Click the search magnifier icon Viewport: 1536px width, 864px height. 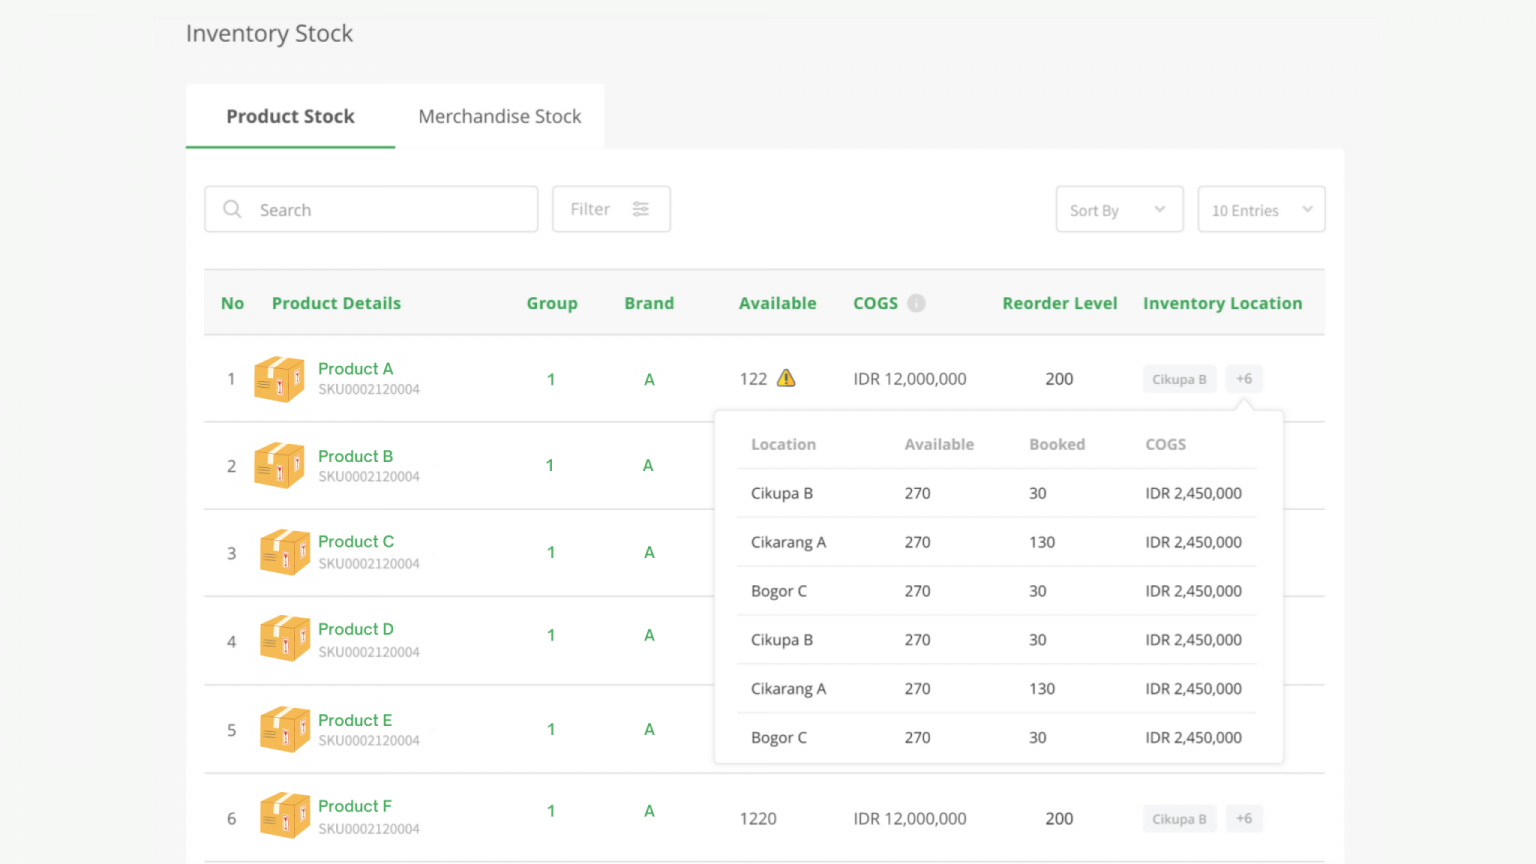point(232,209)
